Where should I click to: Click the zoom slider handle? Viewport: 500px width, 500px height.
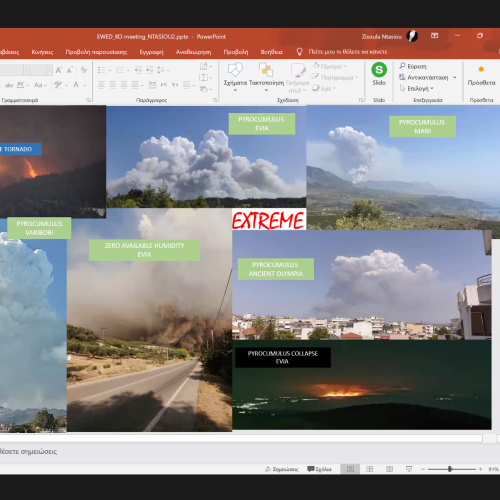coord(450,469)
